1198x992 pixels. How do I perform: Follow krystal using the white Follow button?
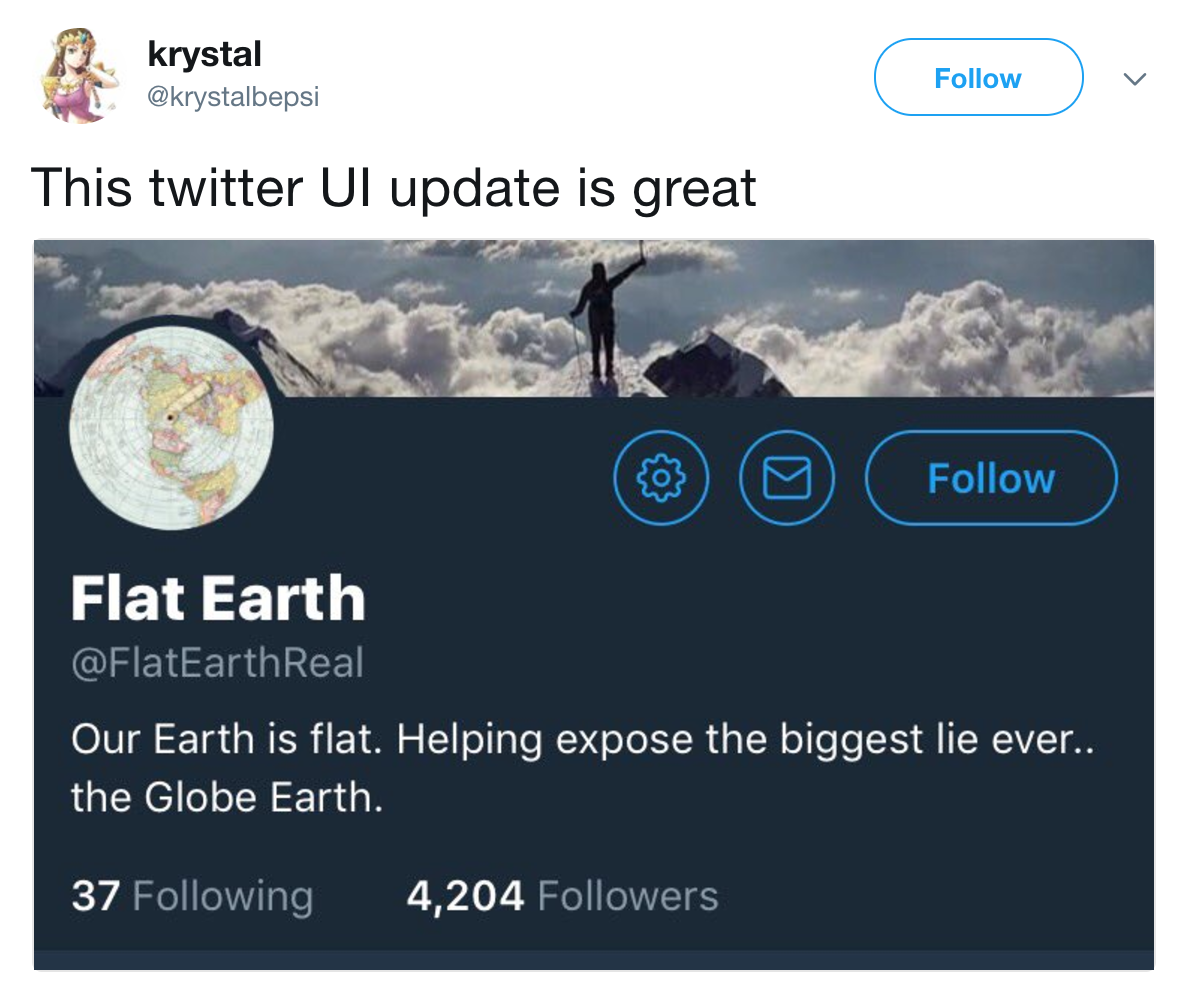[978, 78]
